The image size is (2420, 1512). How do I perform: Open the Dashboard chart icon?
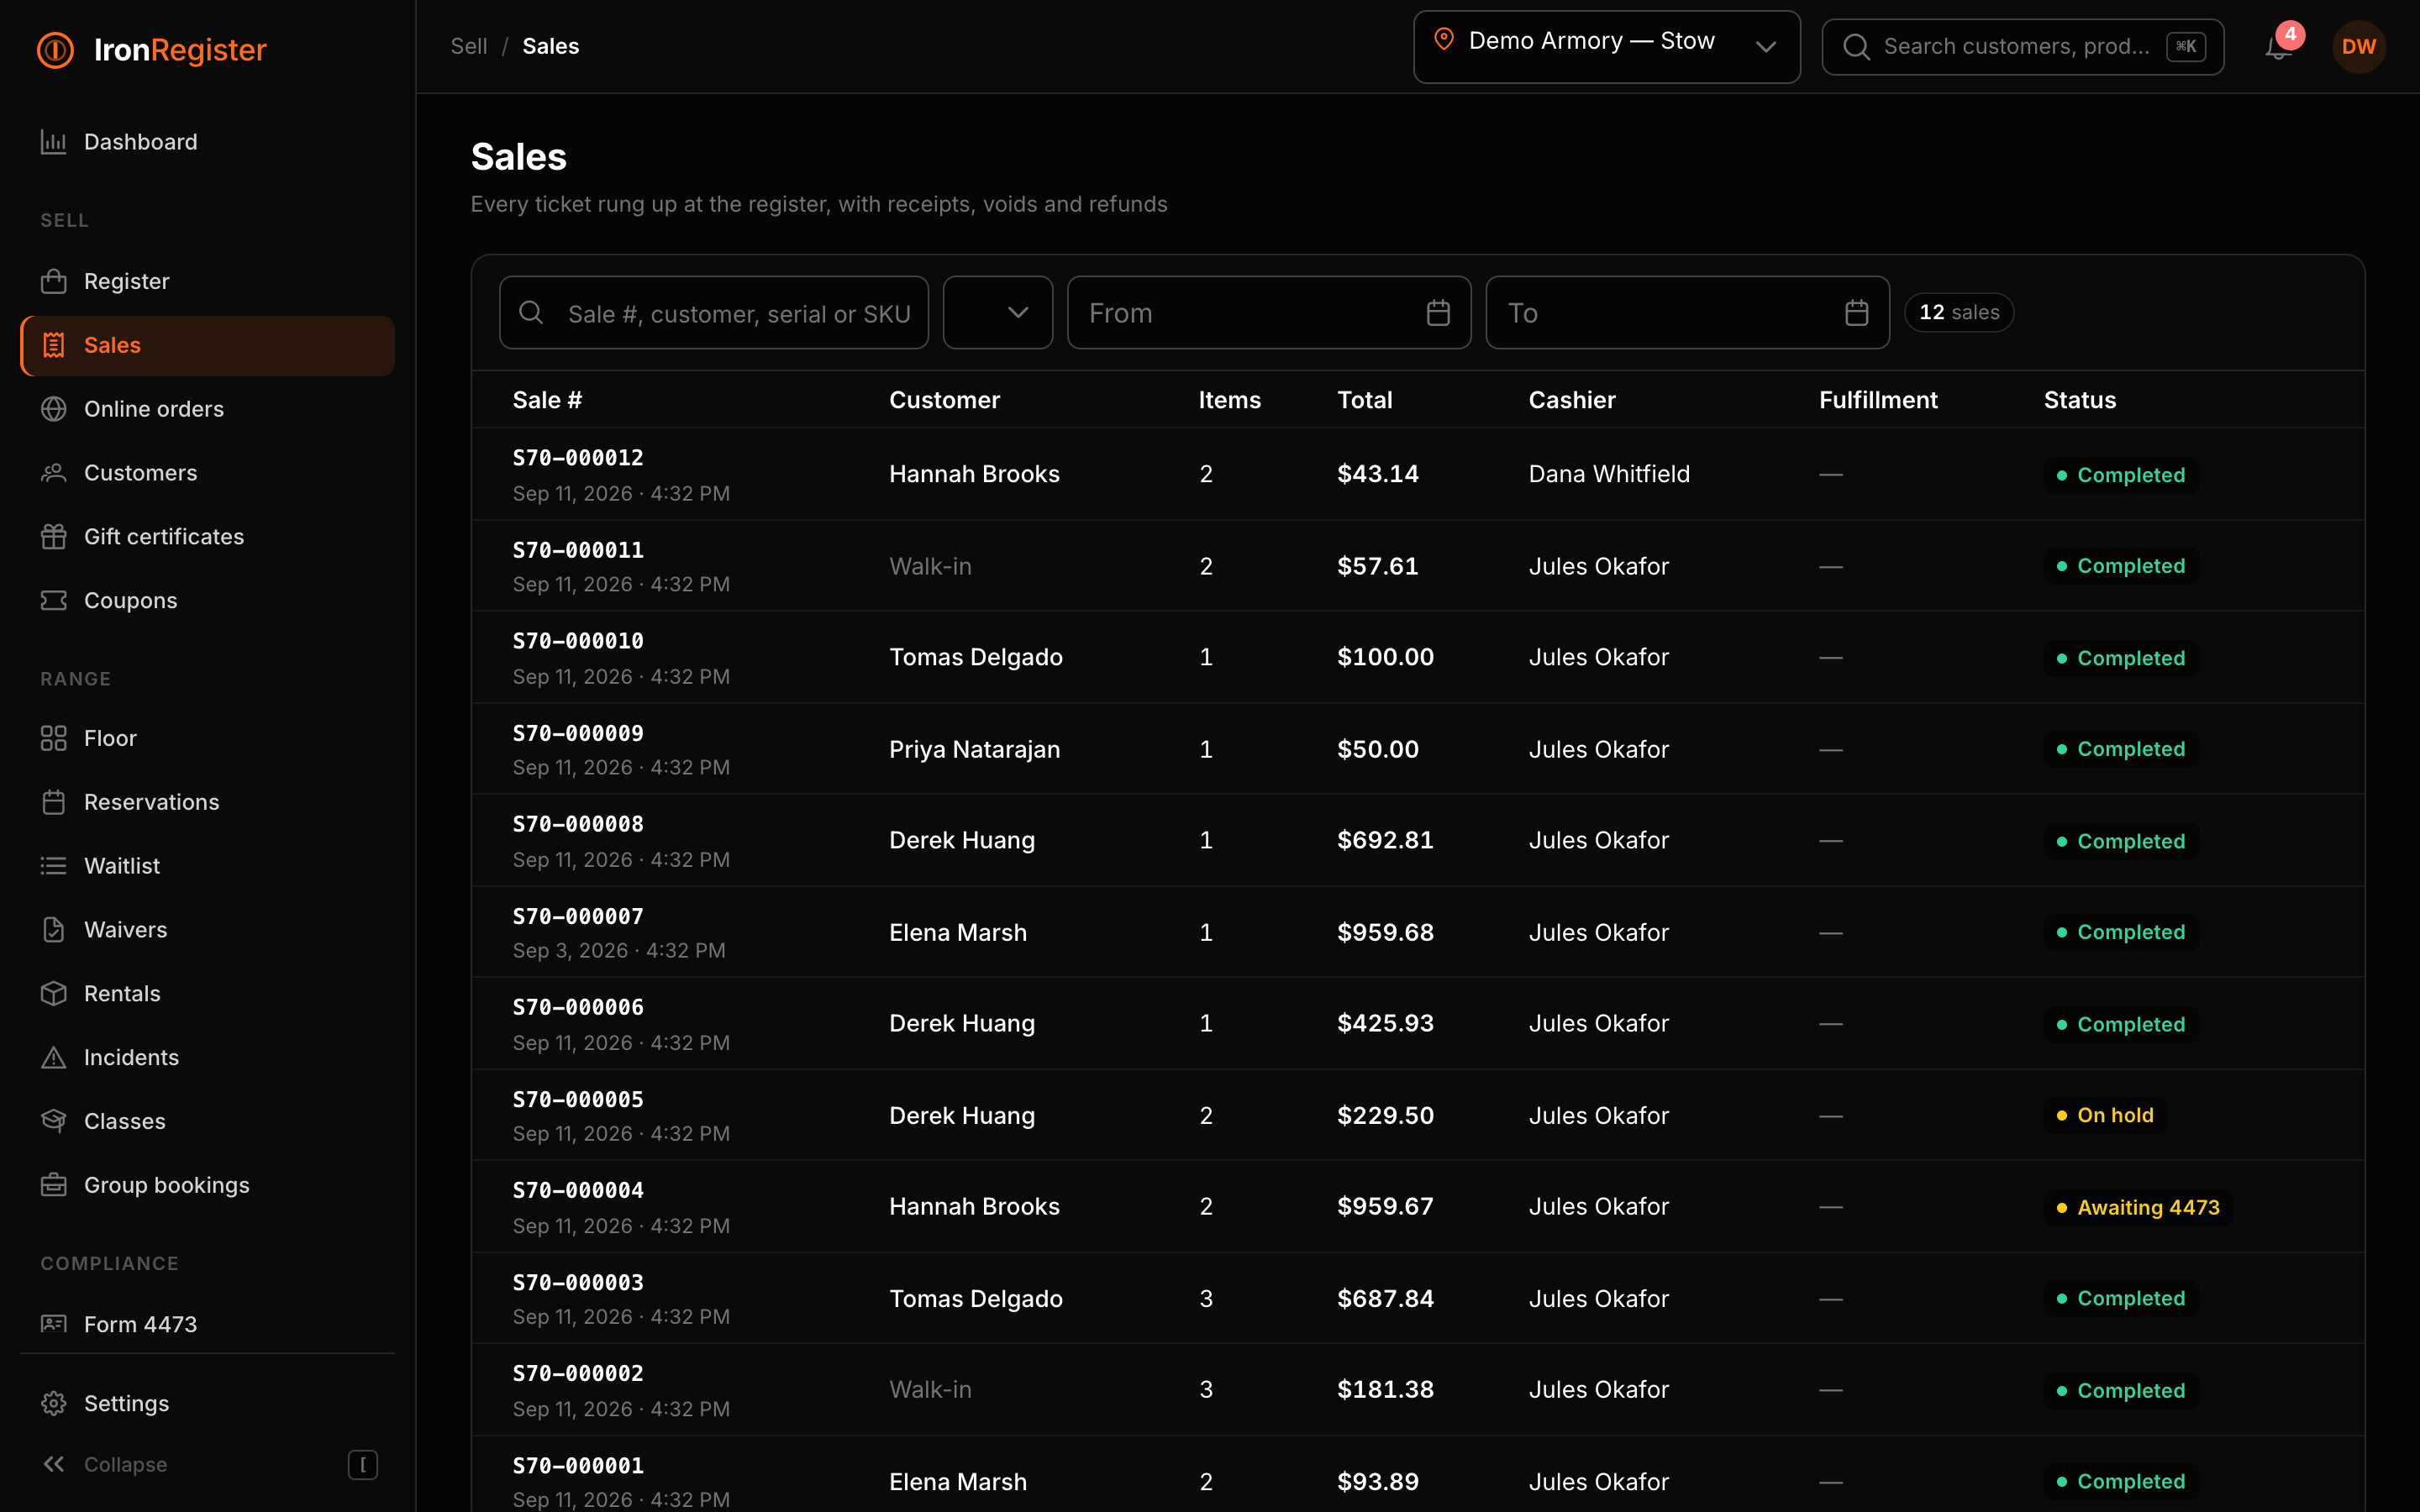pos(54,142)
